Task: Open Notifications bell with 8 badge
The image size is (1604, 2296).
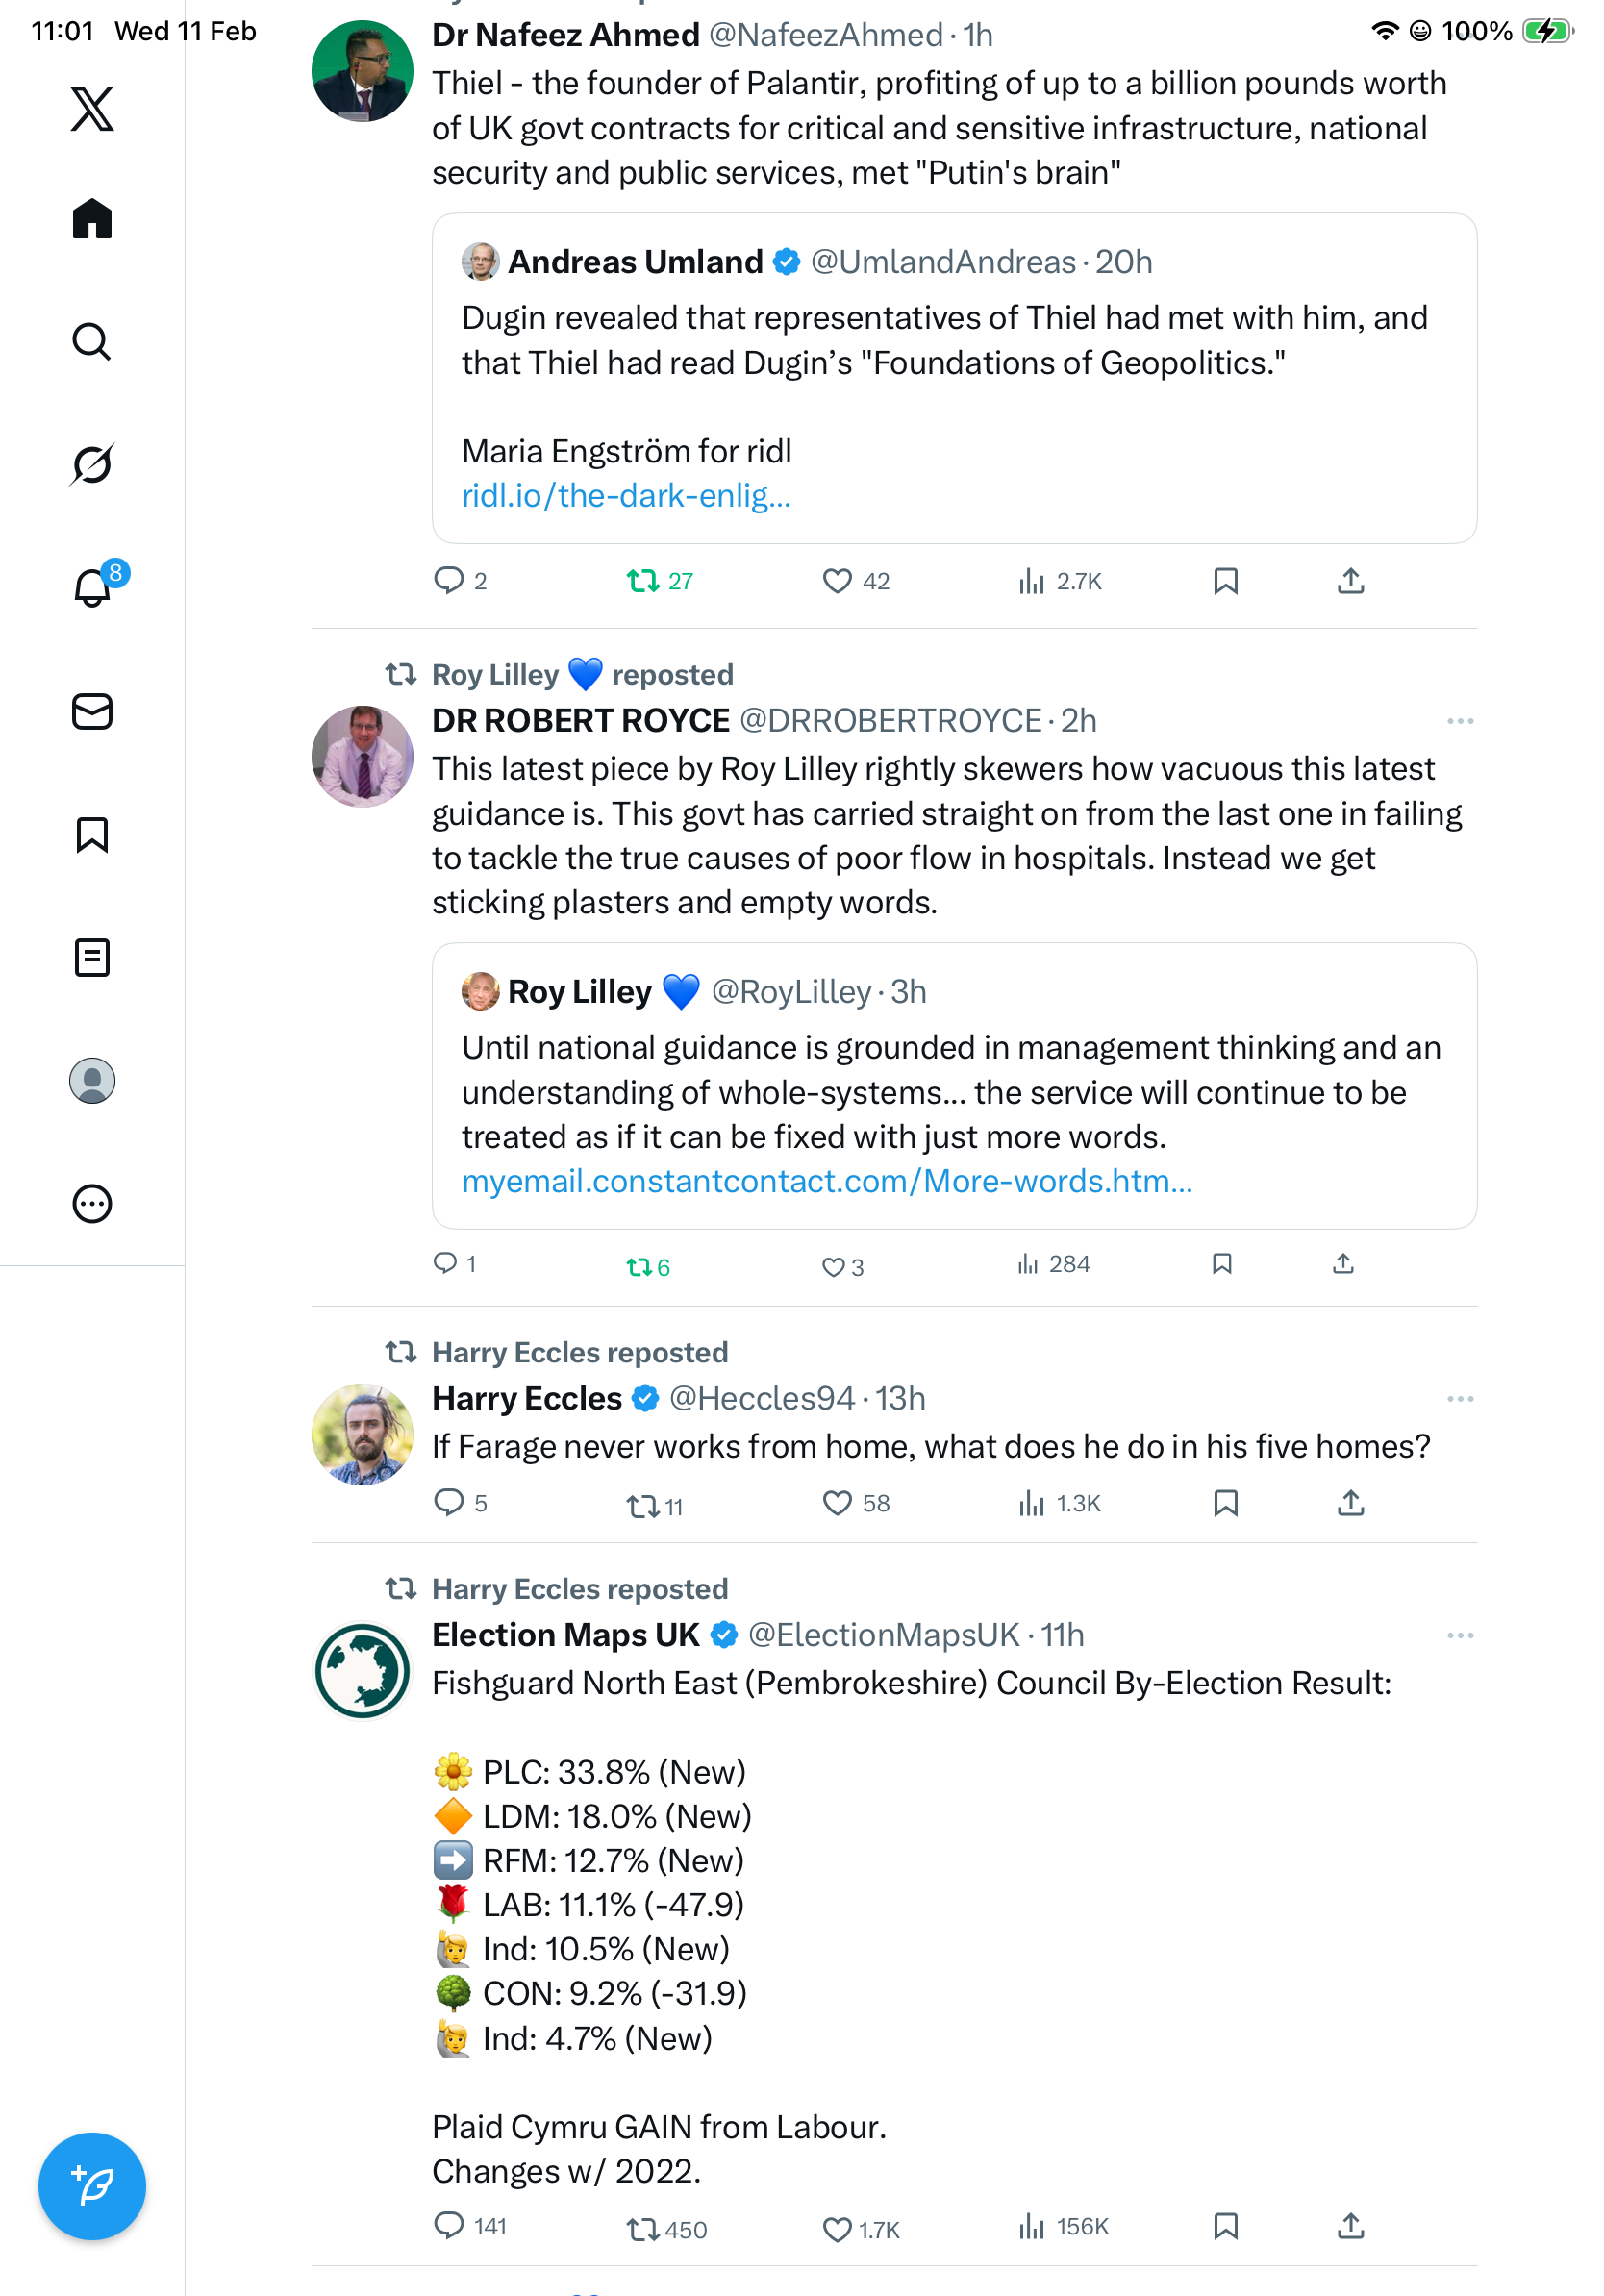Action: click(x=92, y=588)
